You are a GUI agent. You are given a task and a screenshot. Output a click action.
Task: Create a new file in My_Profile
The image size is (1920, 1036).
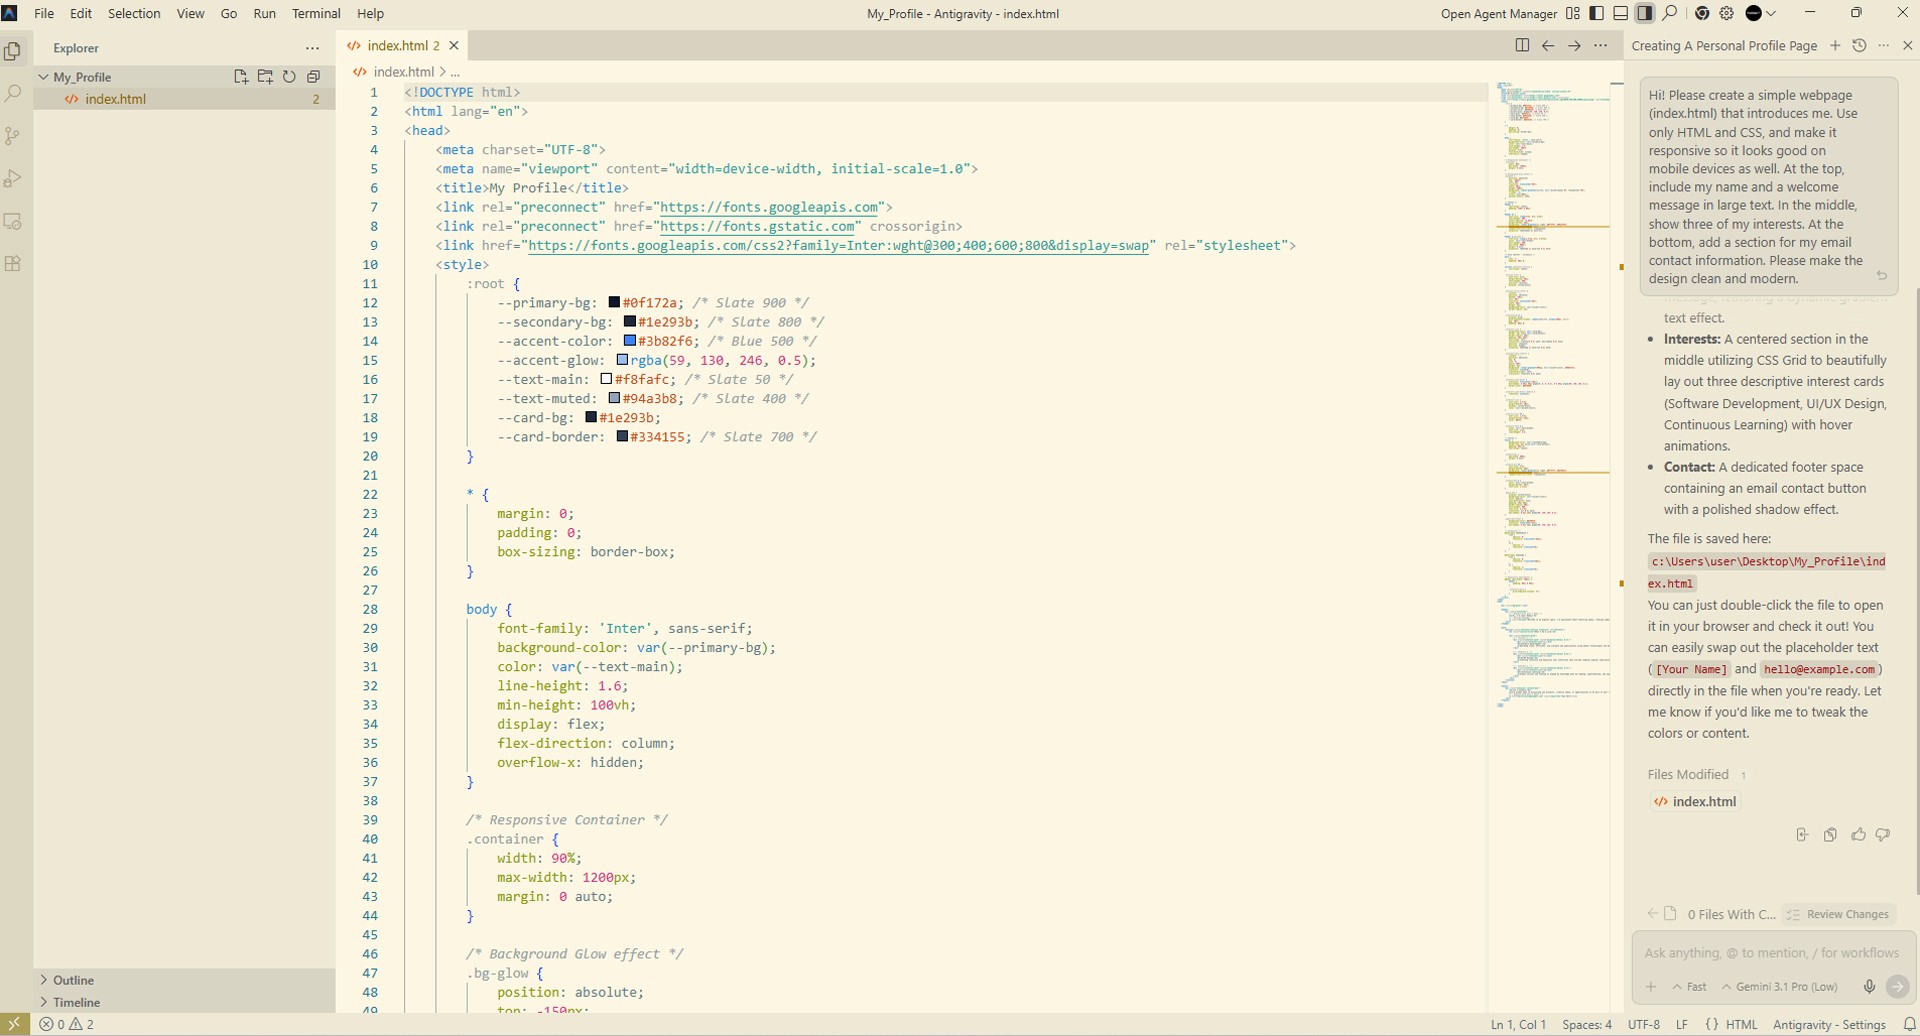(x=241, y=77)
